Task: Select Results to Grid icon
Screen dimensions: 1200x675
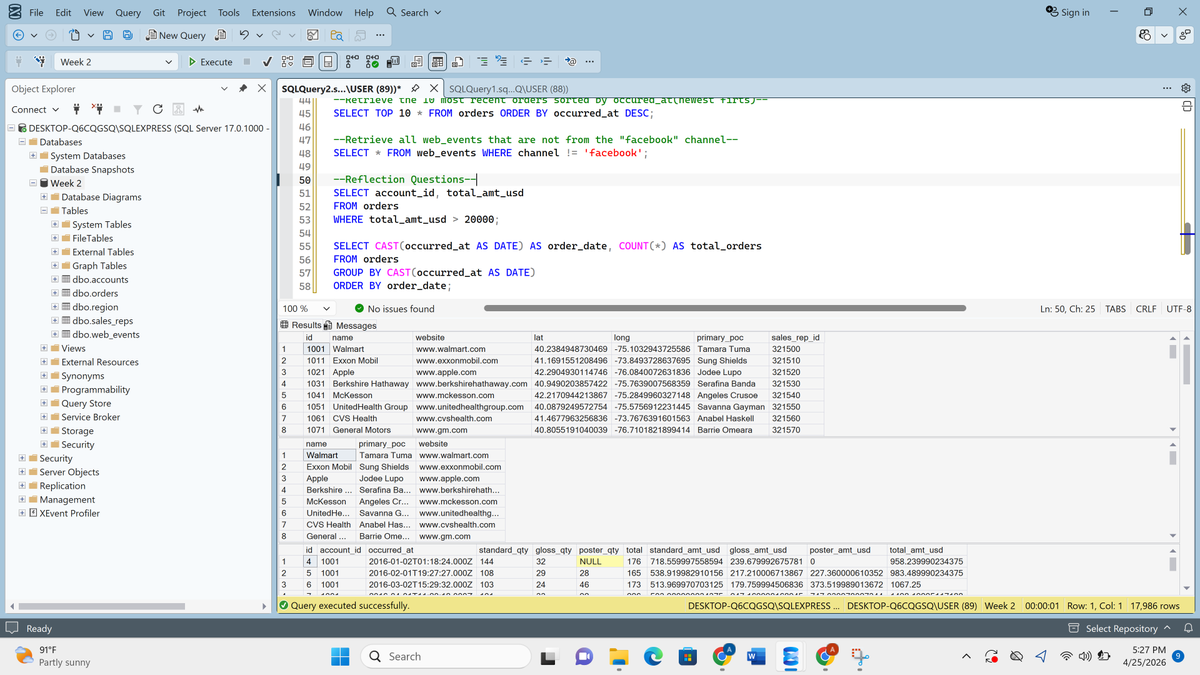Action: click(438, 62)
